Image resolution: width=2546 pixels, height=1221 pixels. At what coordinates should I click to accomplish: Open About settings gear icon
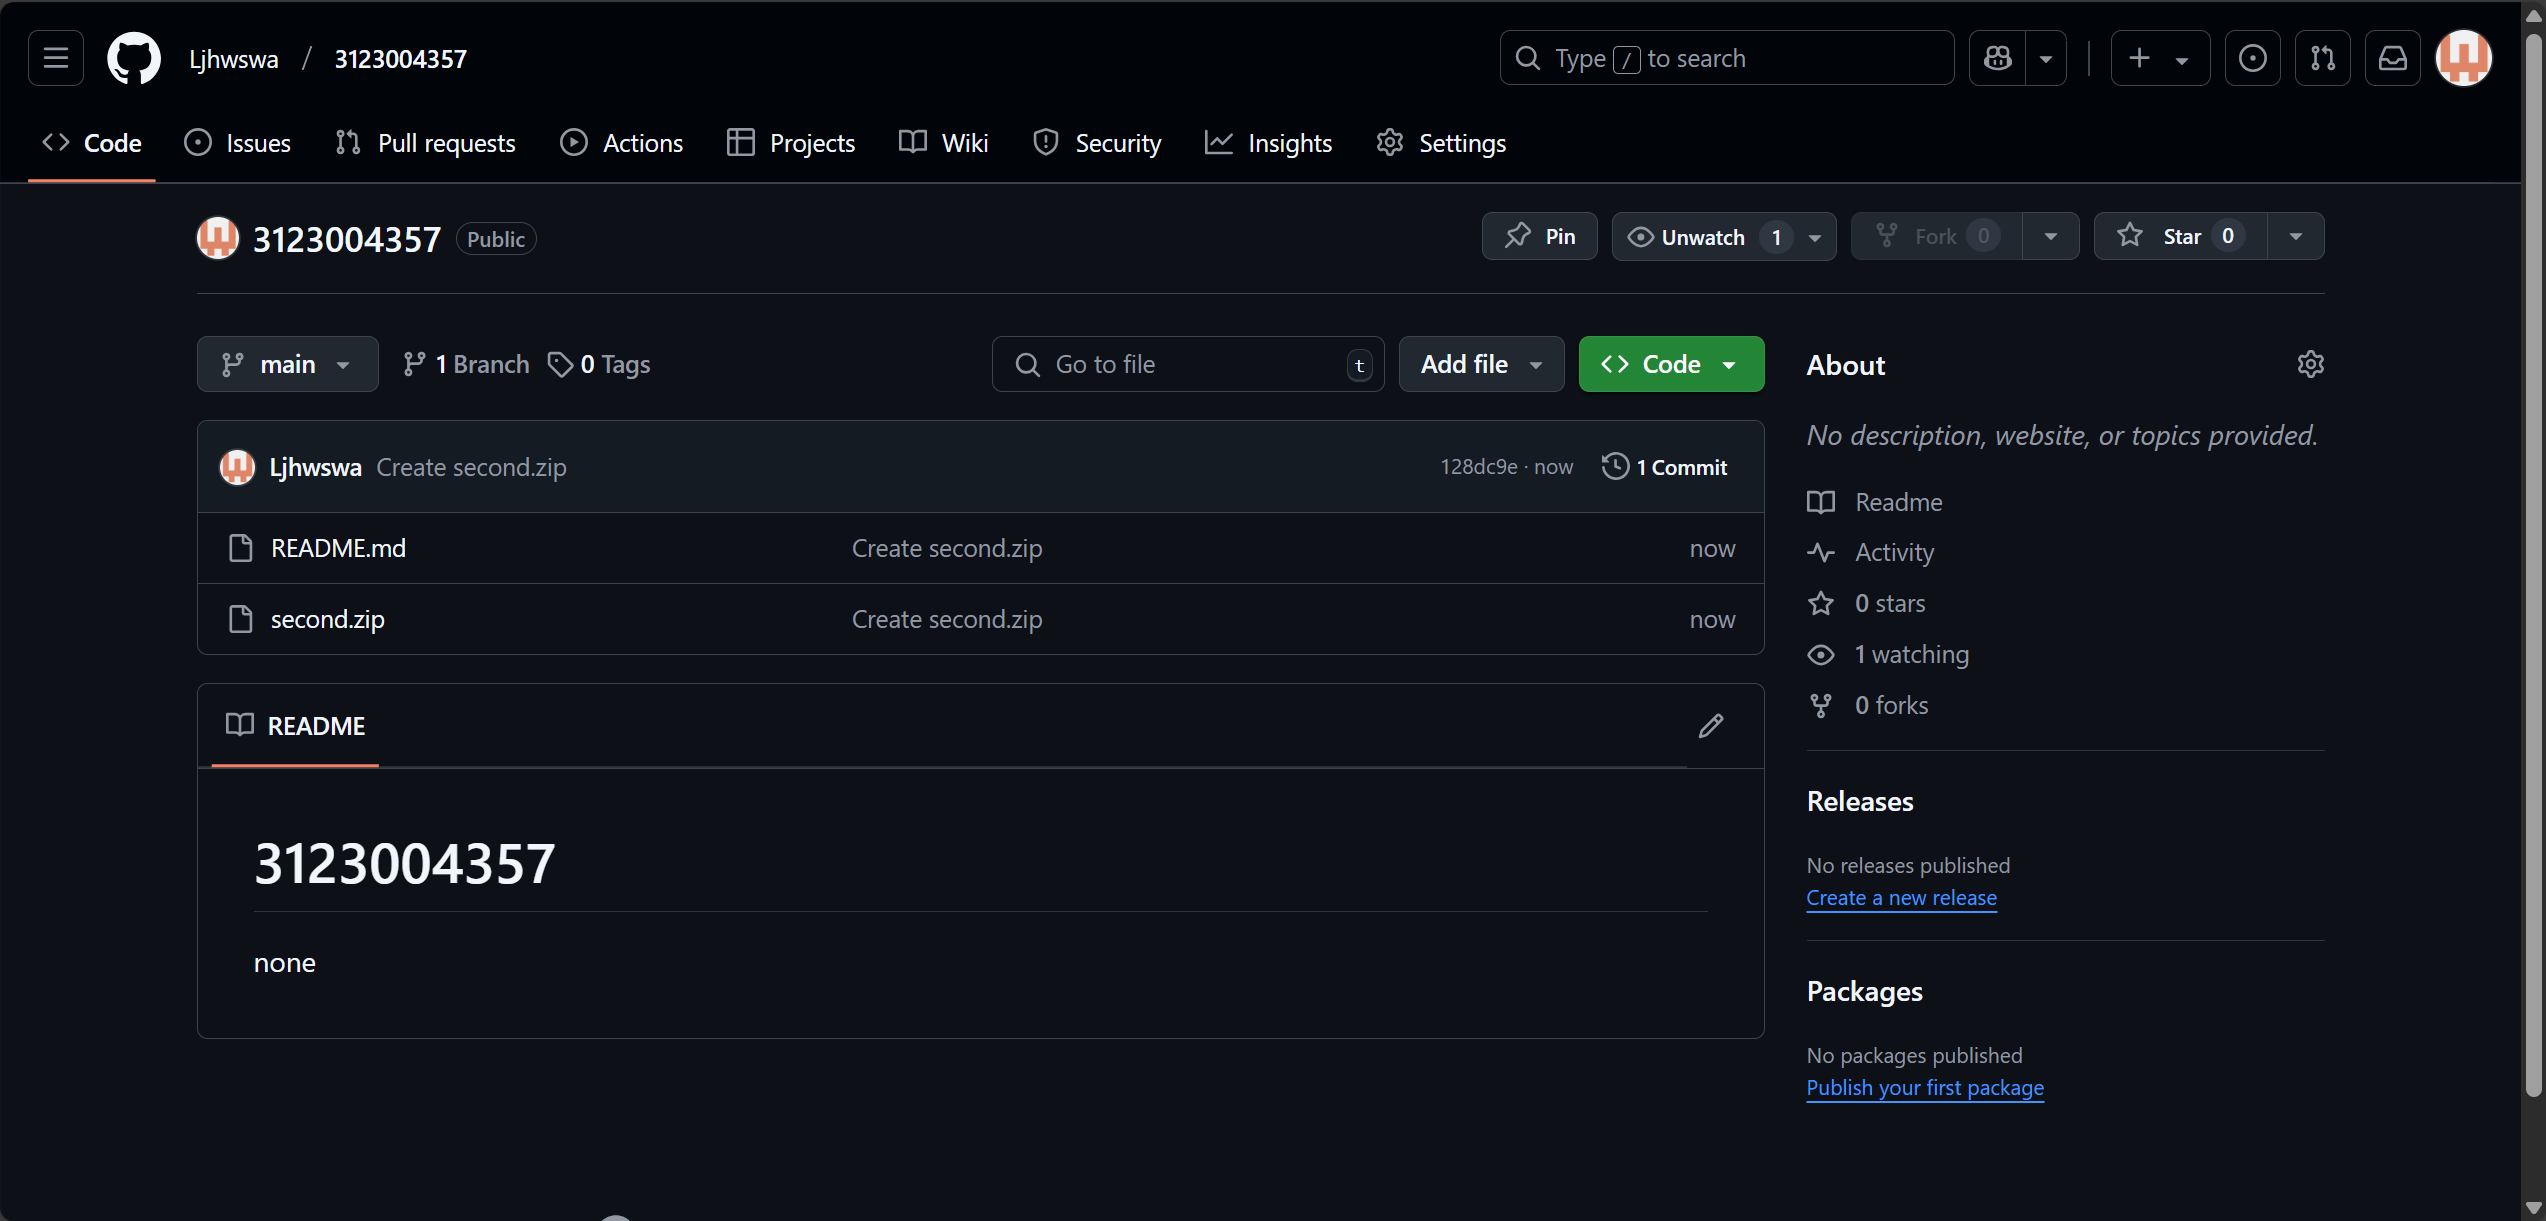coord(2310,364)
